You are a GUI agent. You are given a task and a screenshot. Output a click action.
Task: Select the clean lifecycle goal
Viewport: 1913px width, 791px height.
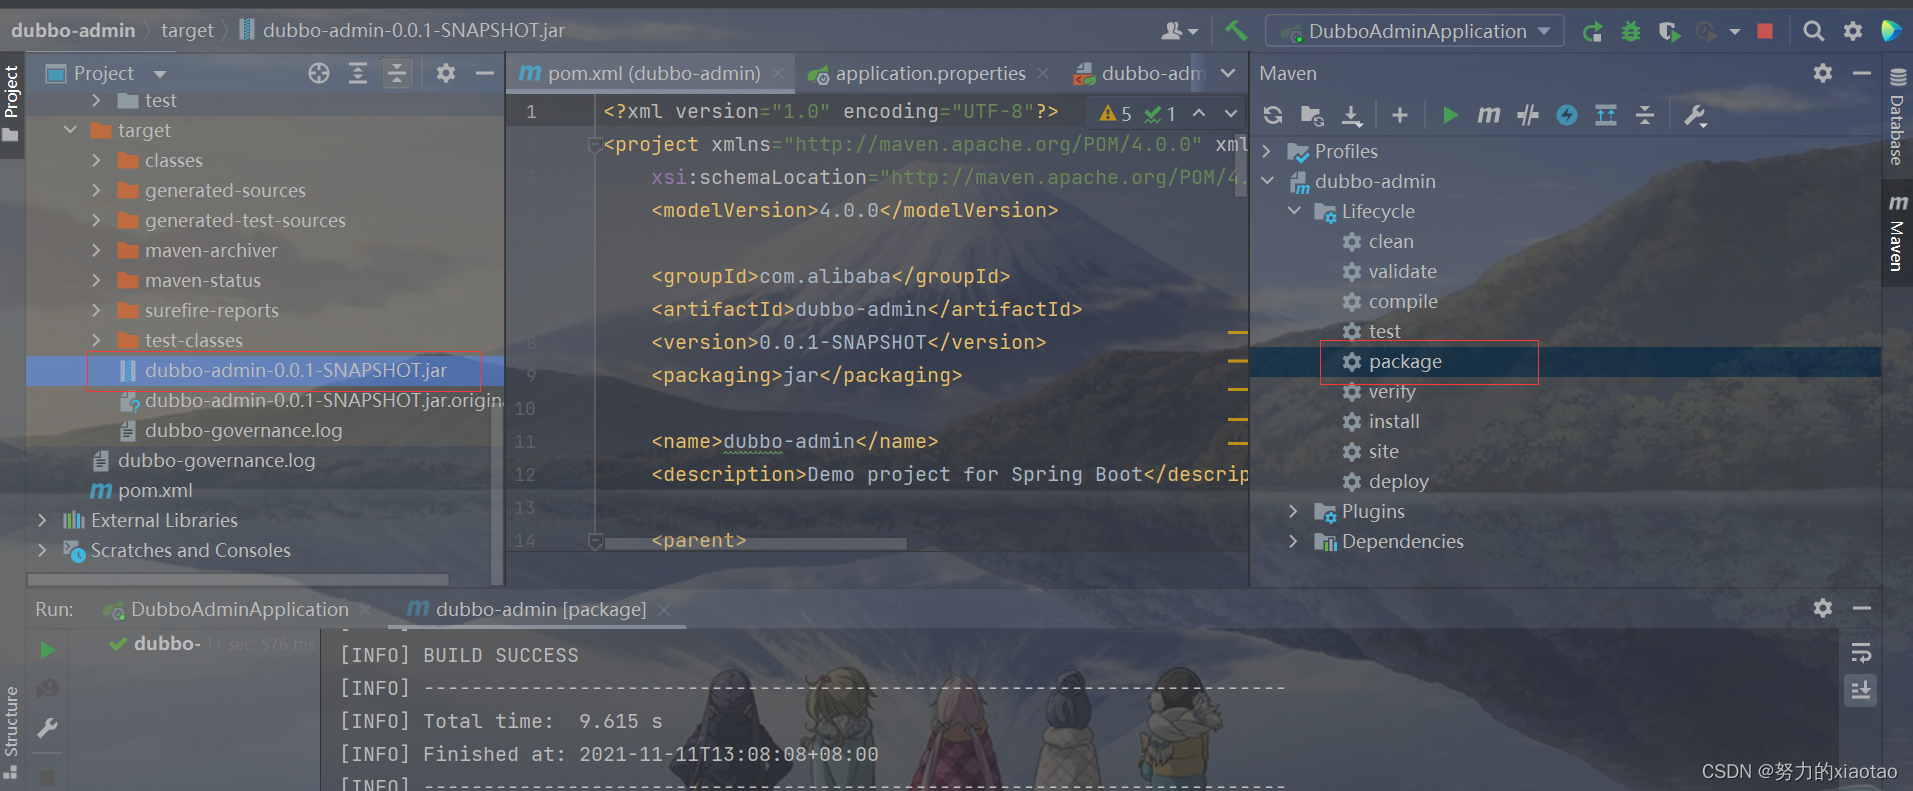[x=1390, y=241]
